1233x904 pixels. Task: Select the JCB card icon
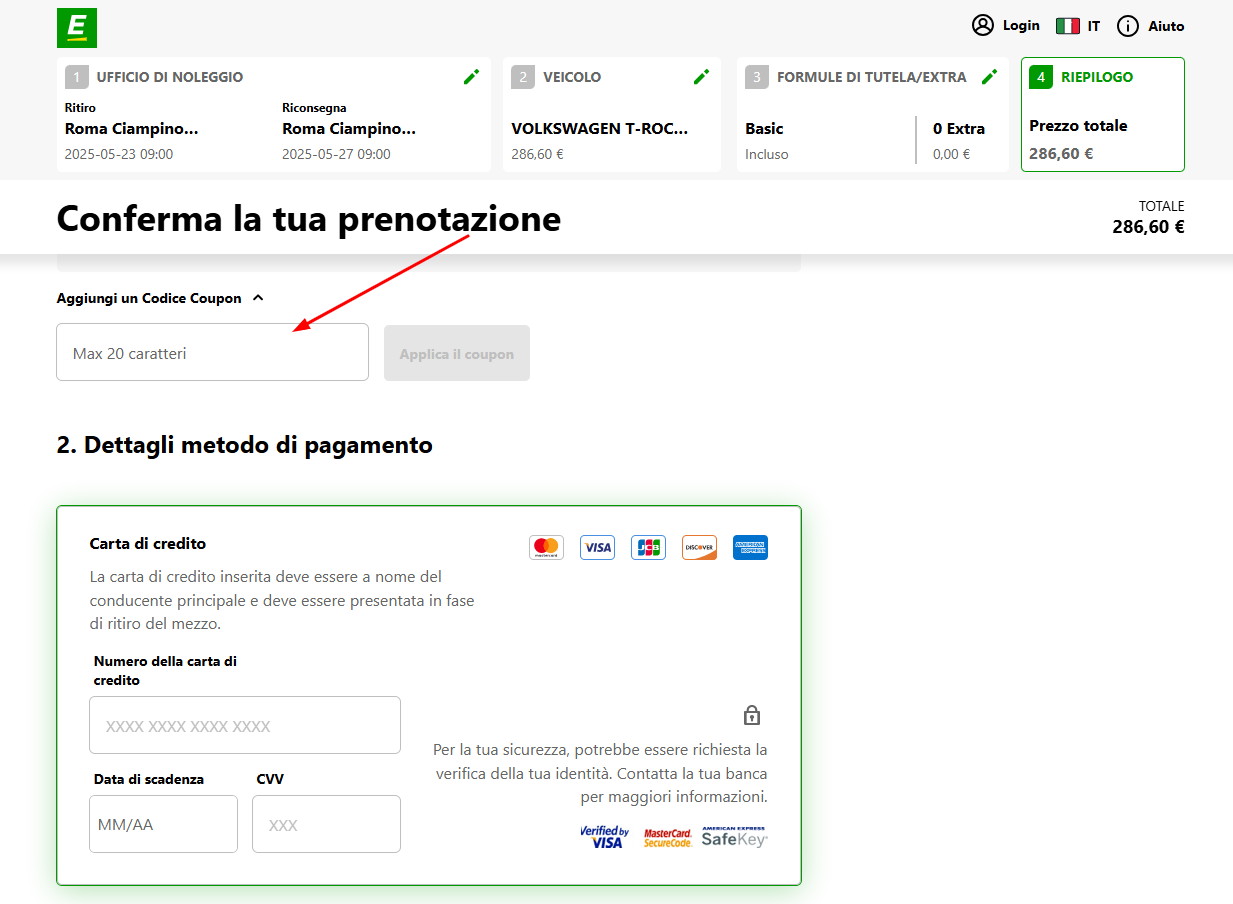pos(648,547)
